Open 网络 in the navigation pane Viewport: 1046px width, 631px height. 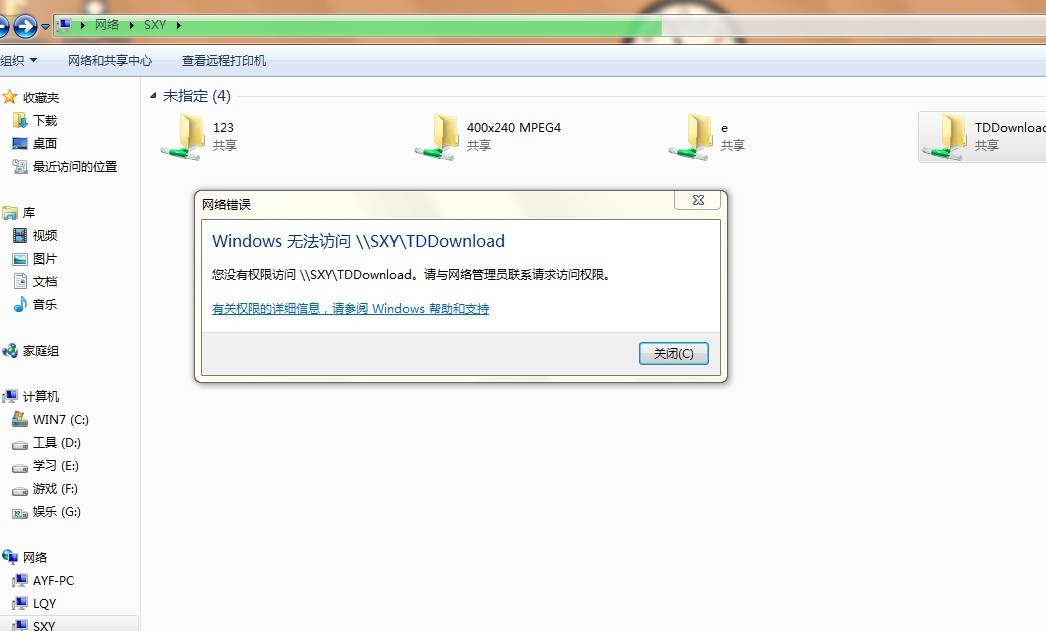click(35, 558)
